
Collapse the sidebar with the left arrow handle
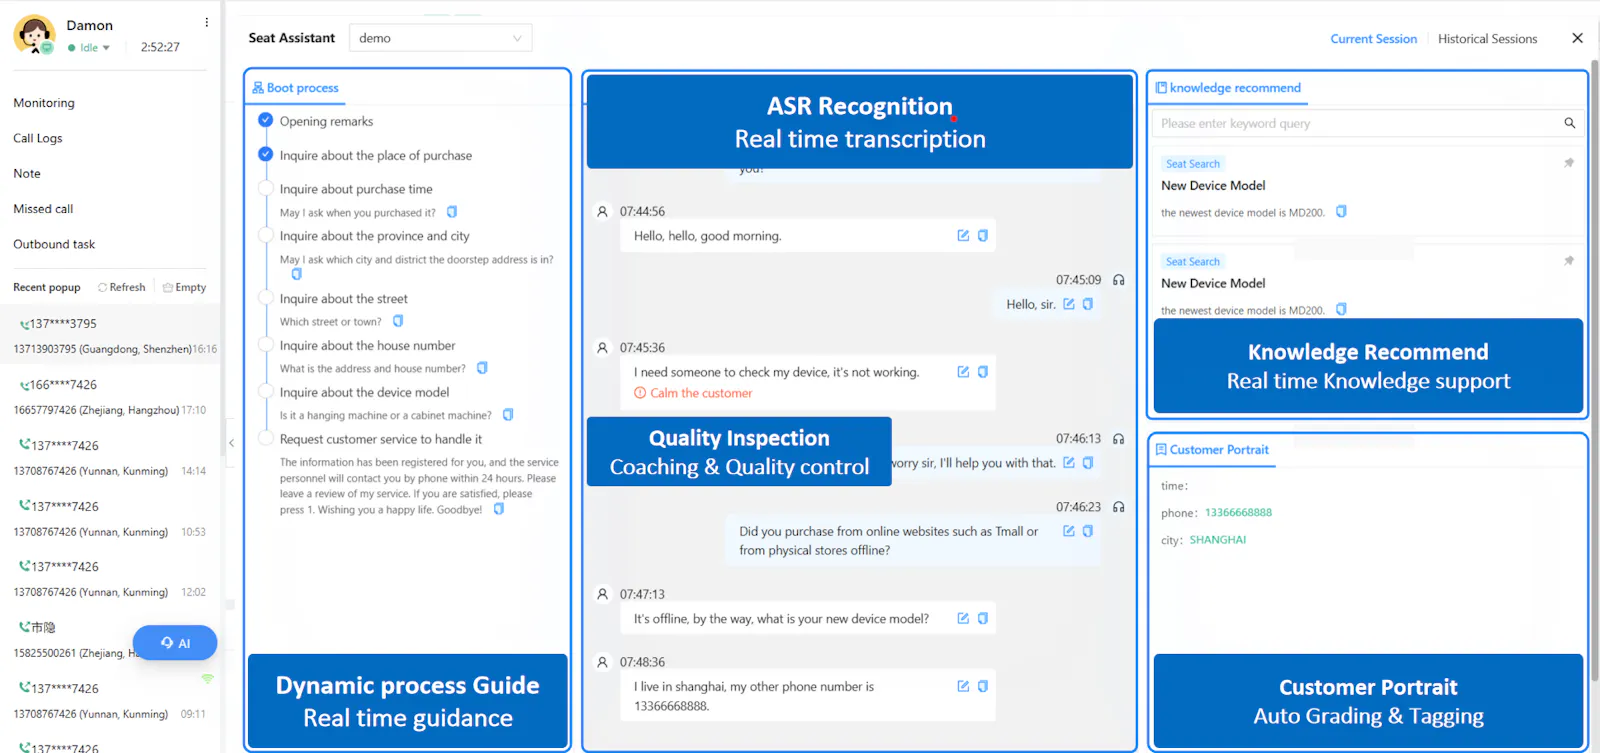(x=231, y=443)
